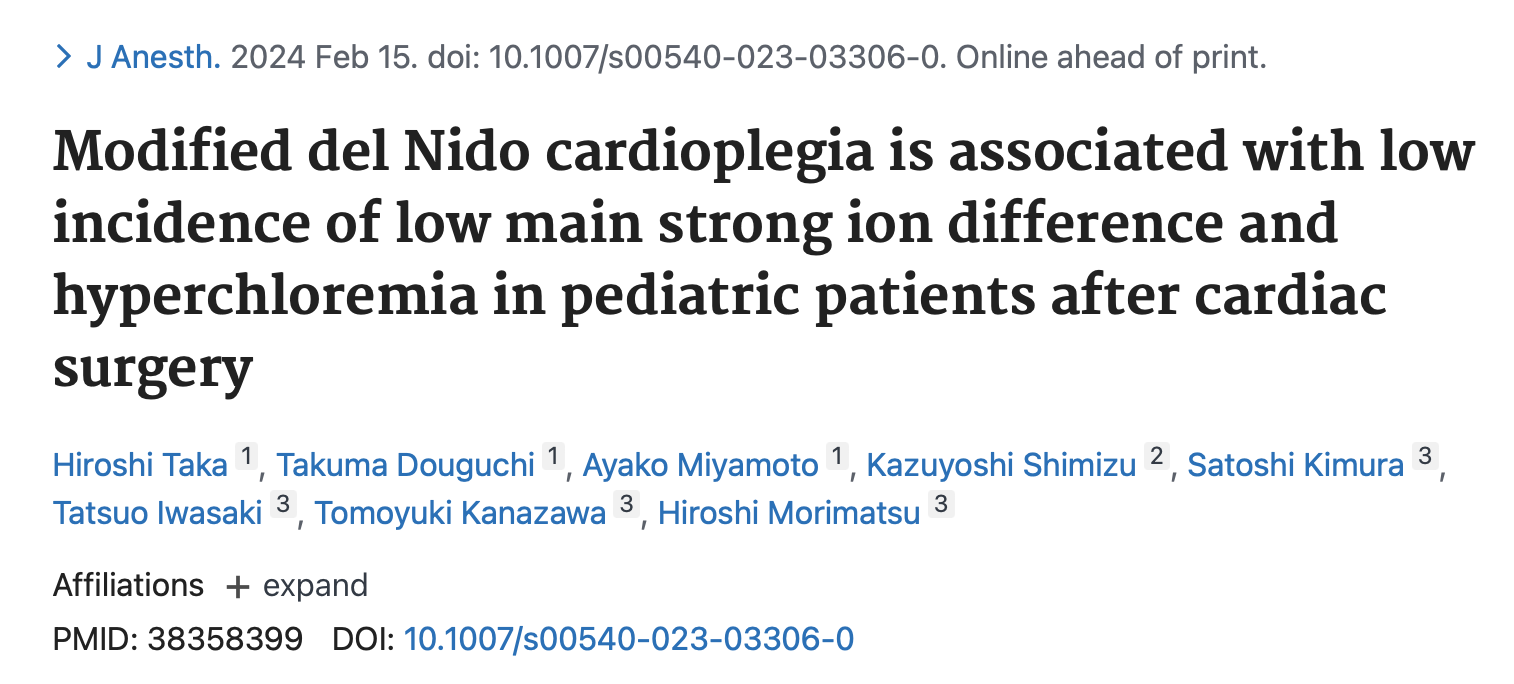Click the article title text
The width and height of the screenshot is (1514, 684).
(700, 222)
